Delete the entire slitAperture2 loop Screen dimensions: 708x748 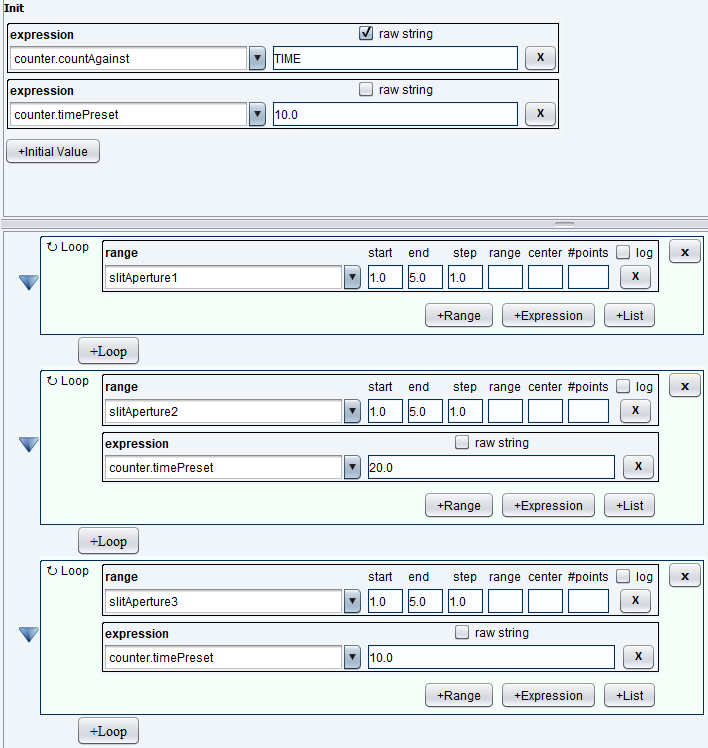click(685, 386)
